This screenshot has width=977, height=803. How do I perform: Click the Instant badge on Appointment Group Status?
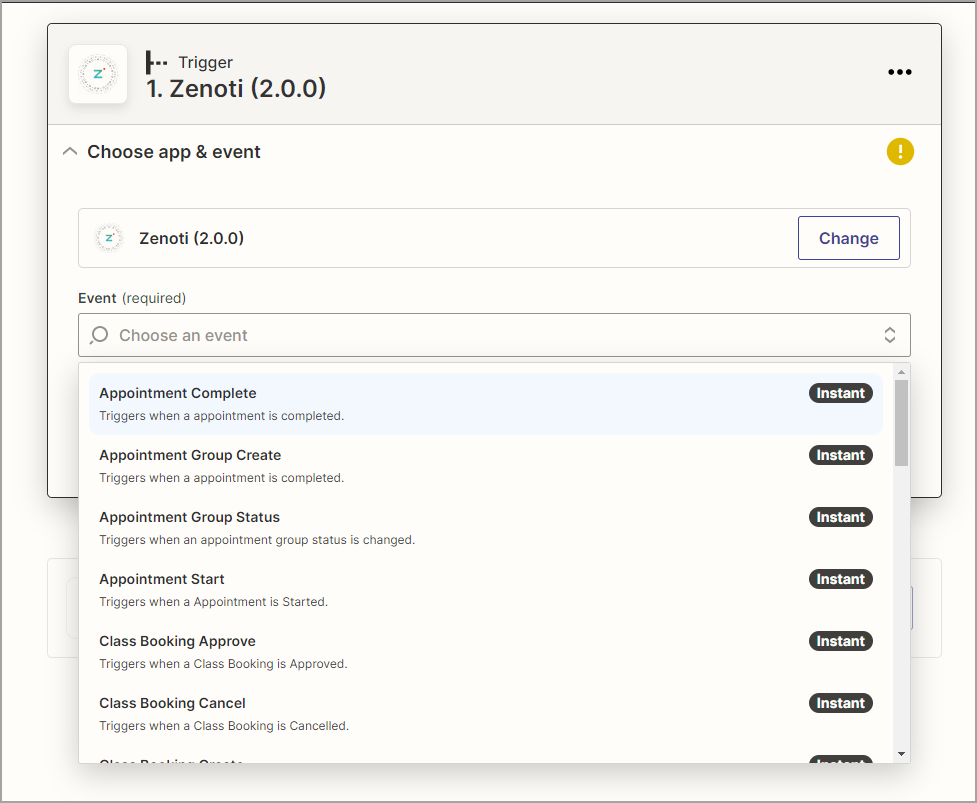pos(841,517)
